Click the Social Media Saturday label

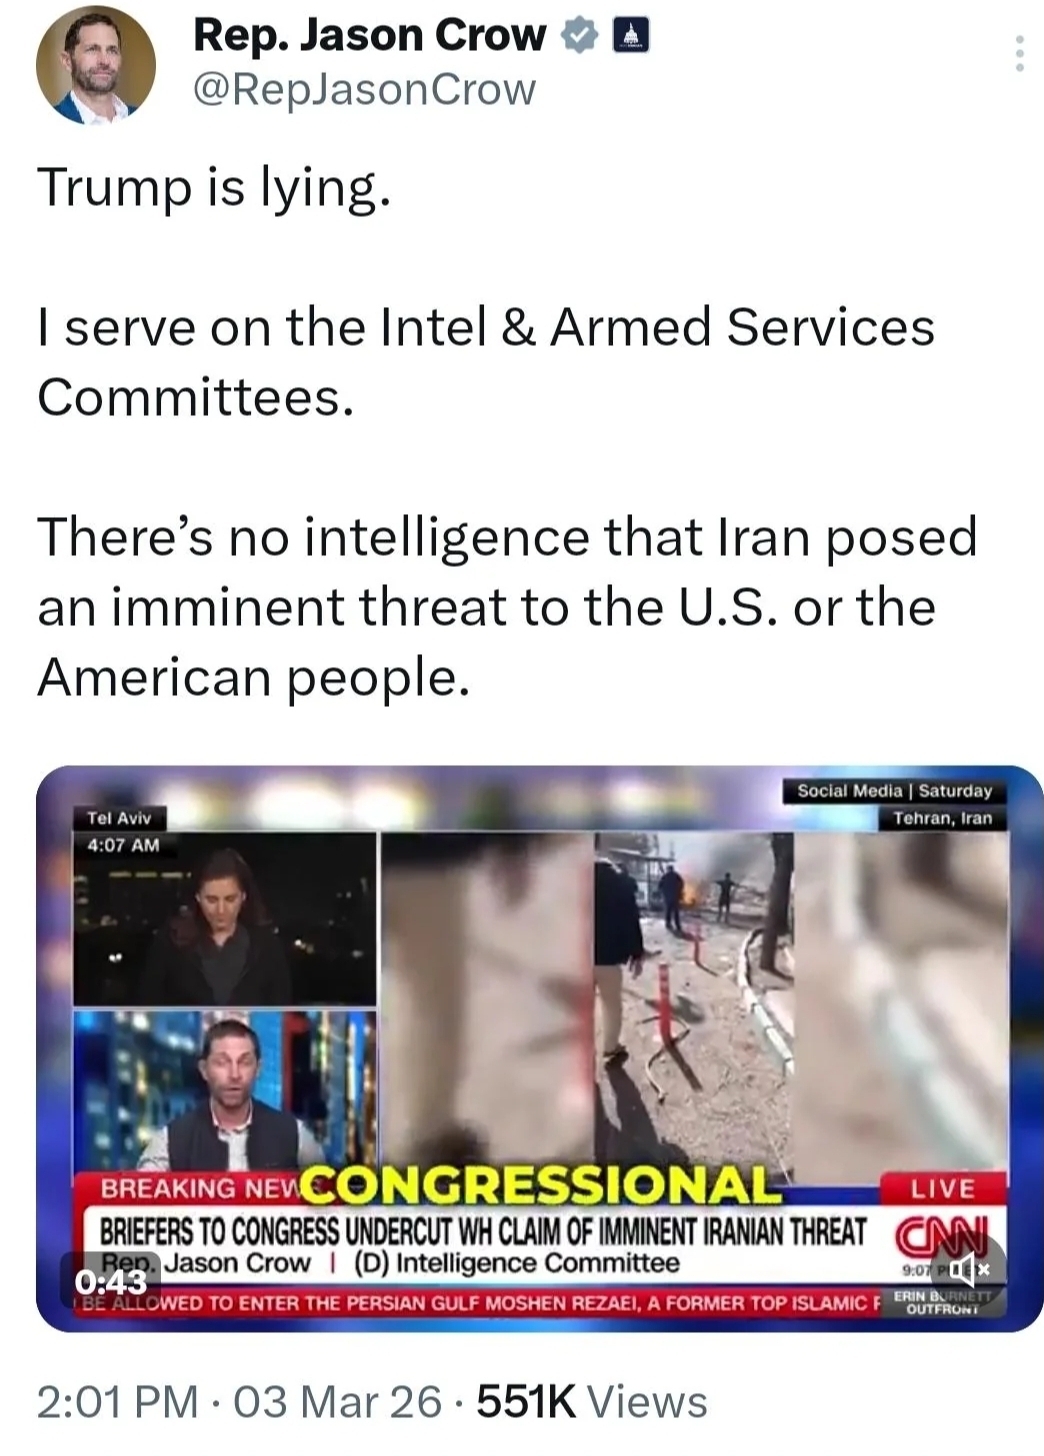(x=894, y=791)
